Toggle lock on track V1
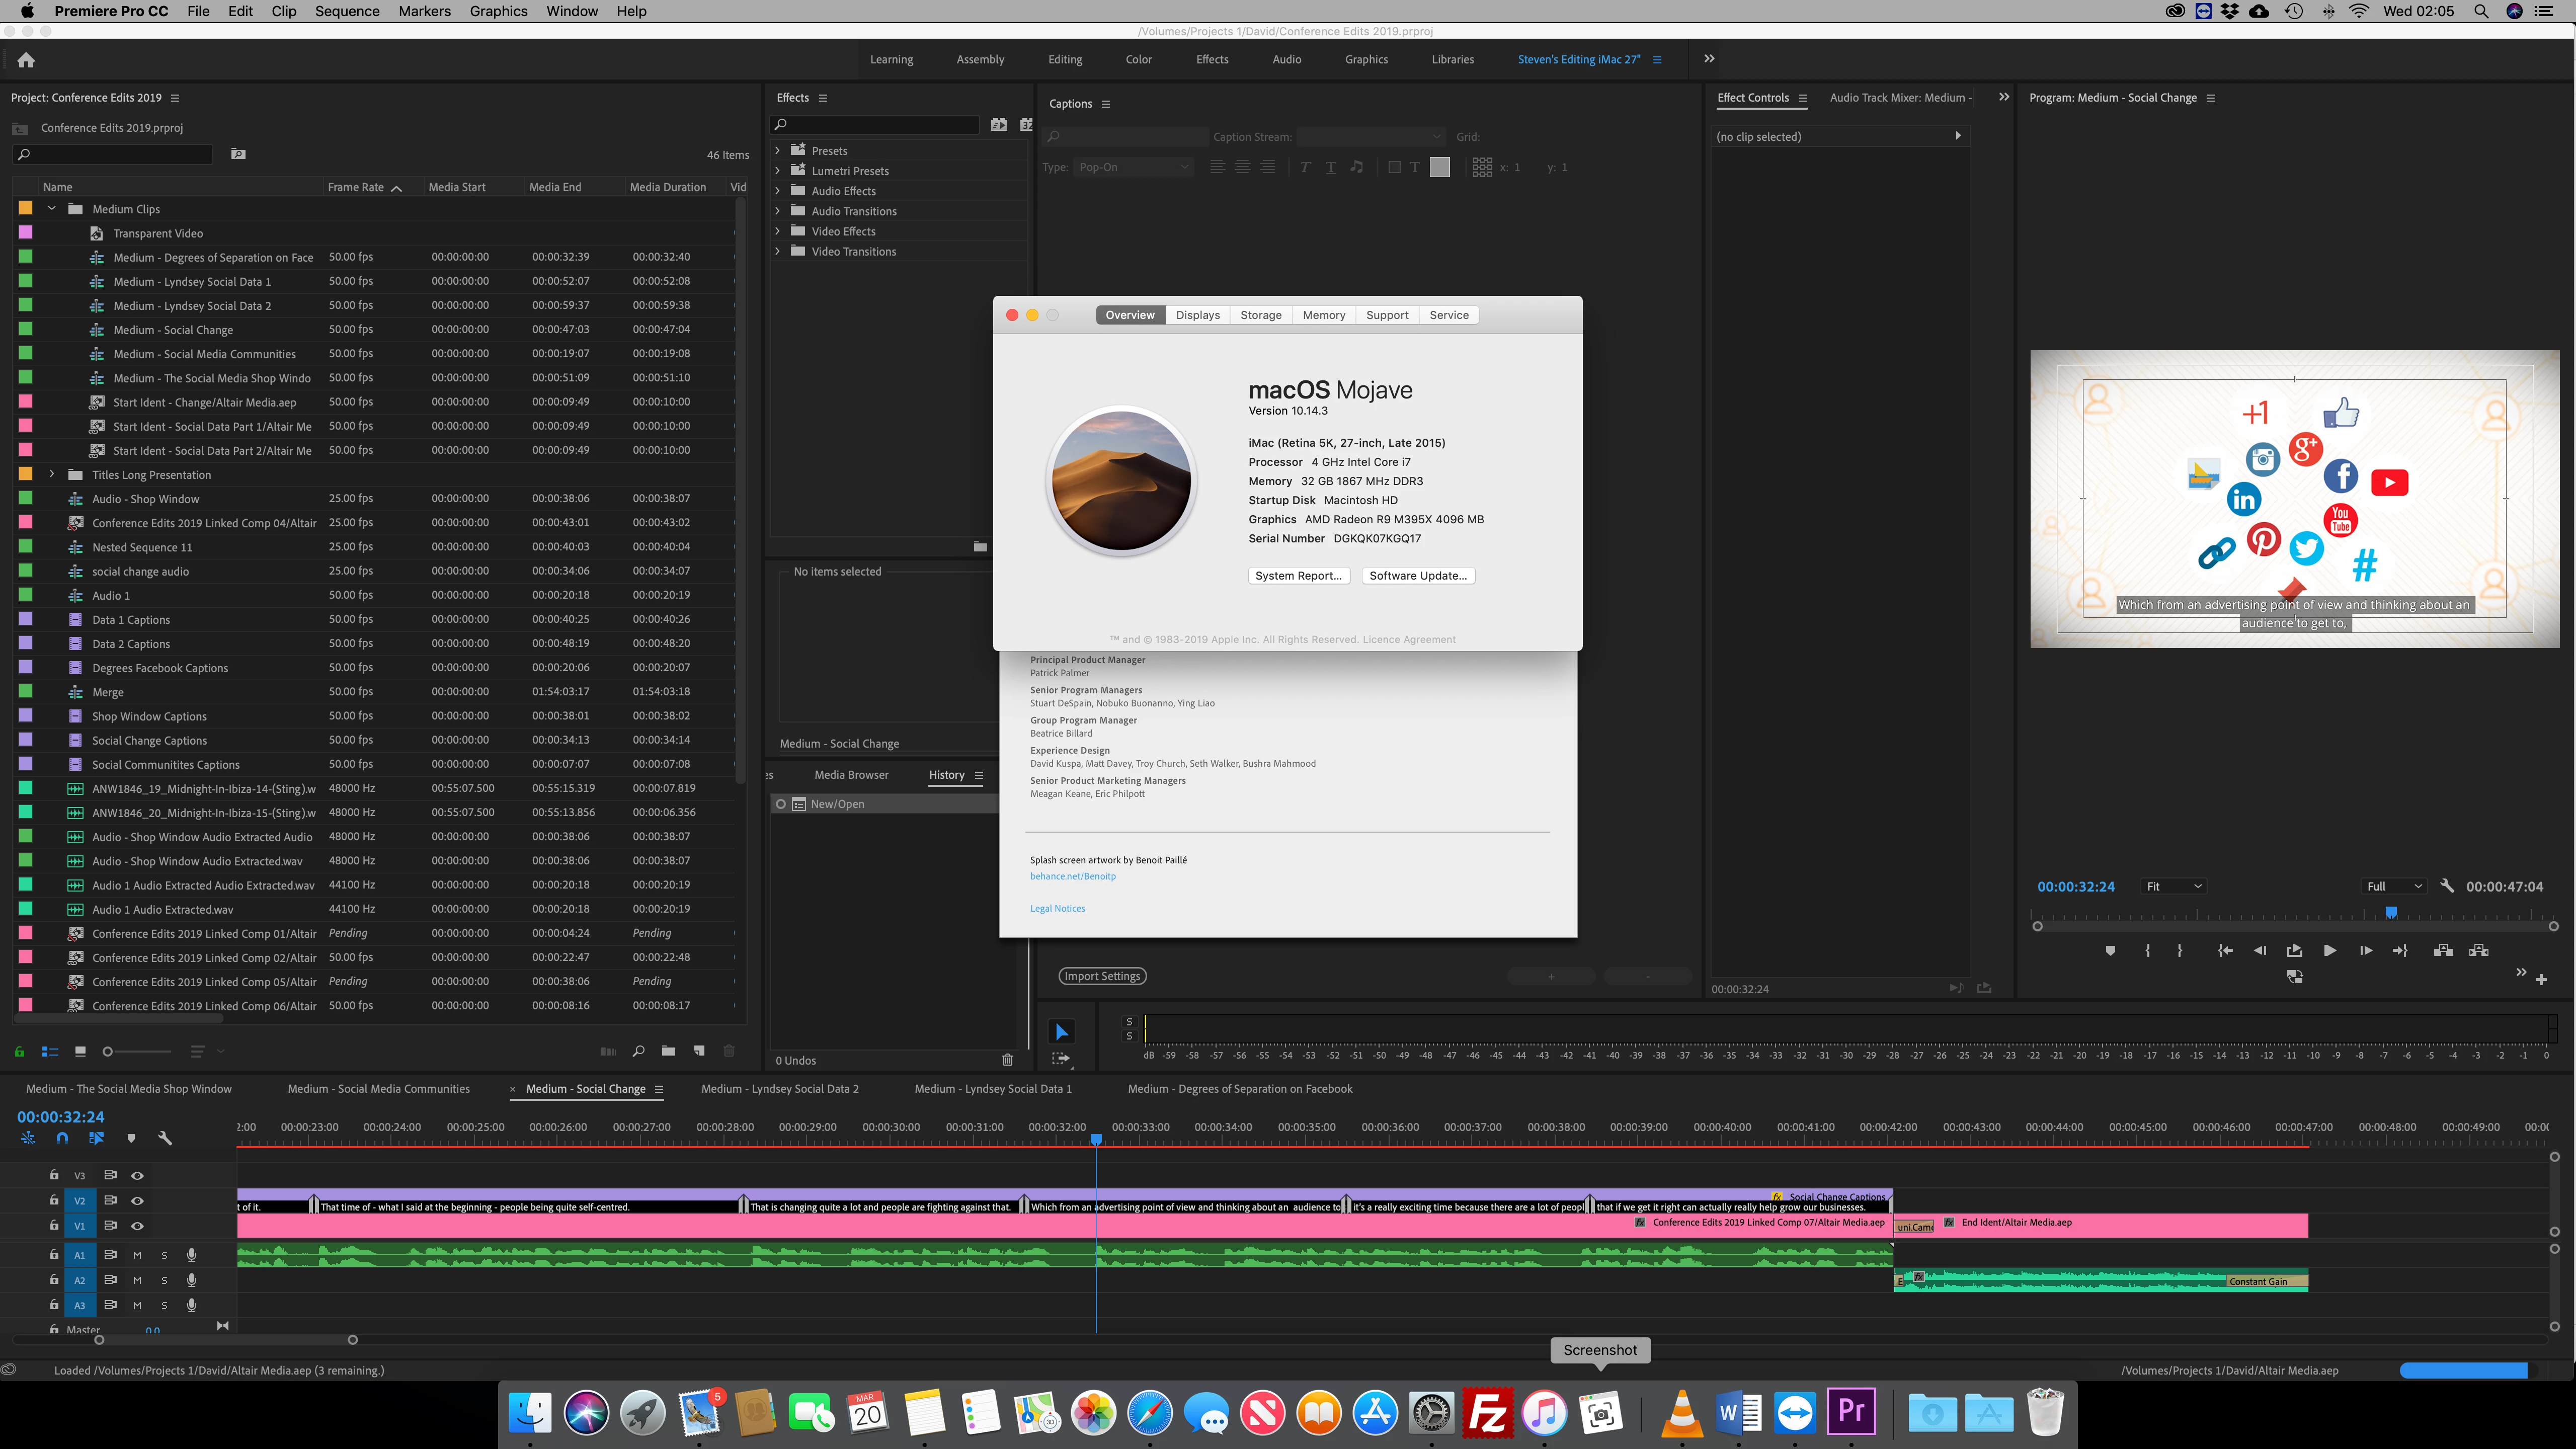The width and height of the screenshot is (2576, 1449). point(54,1225)
